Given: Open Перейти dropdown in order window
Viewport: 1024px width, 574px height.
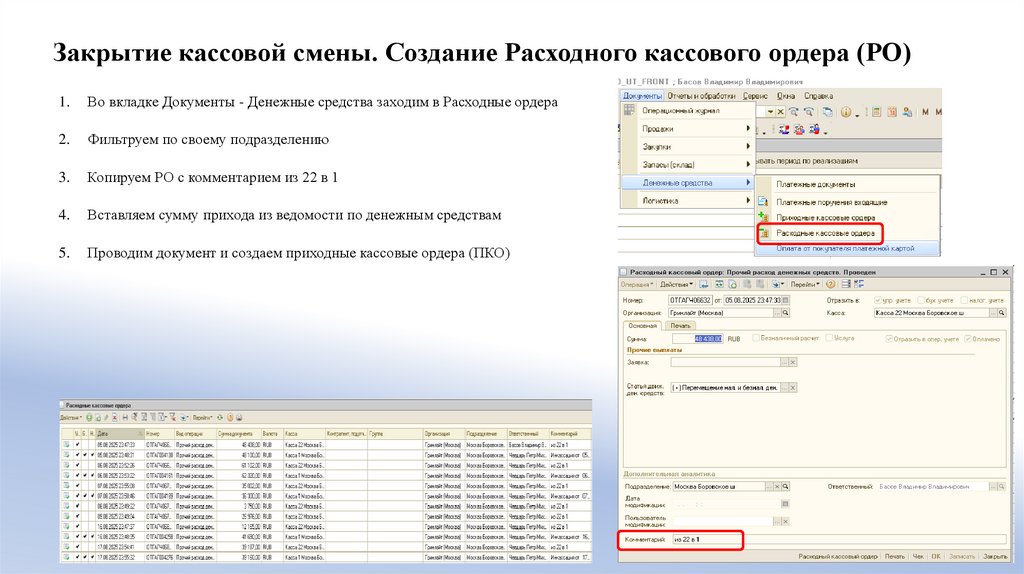Looking at the screenshot, I should click(x=805, y=284).
